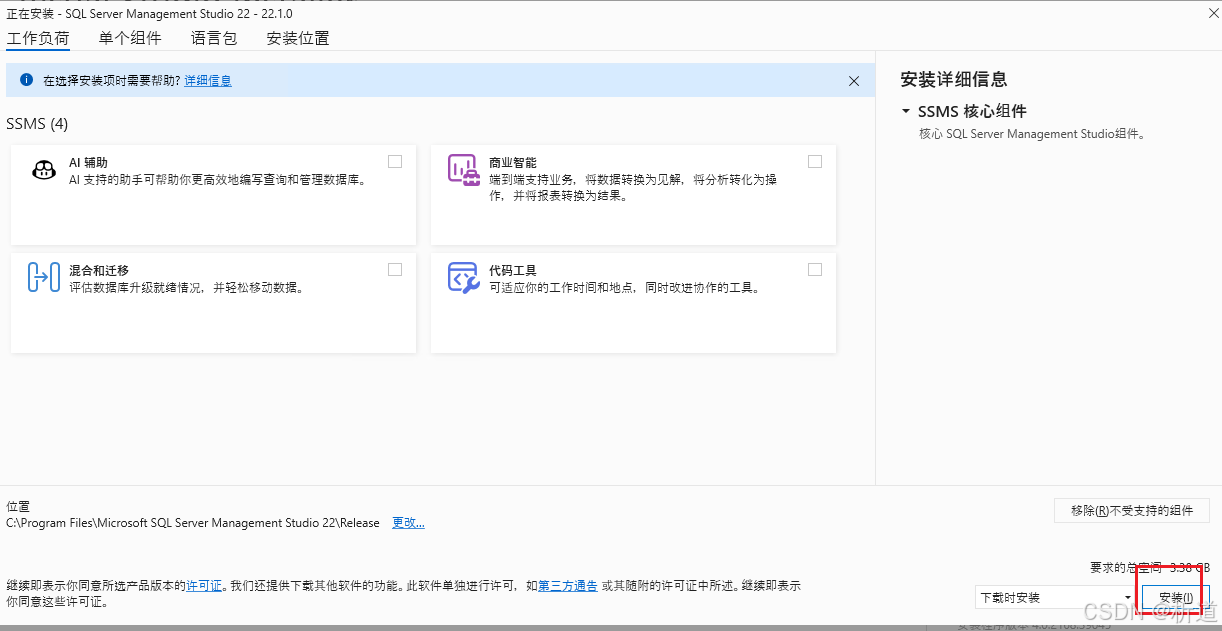The width and height of the screenshot is (1222, 631).
Task: Click the 代码工具 workload icon
Action: [463, 277]
